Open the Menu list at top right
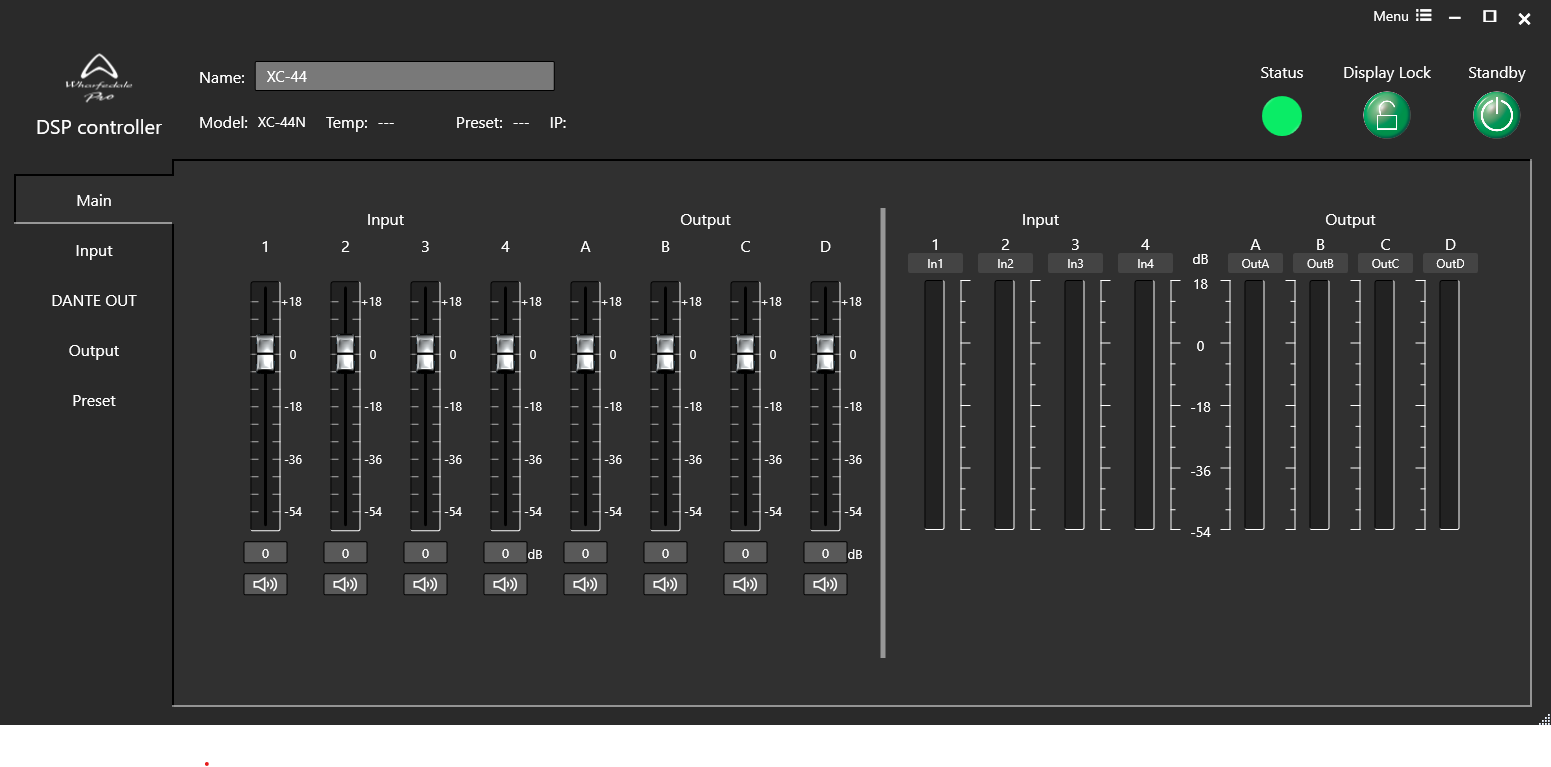The width and height of the screenshot is (1551, 767). point(1402,16)
